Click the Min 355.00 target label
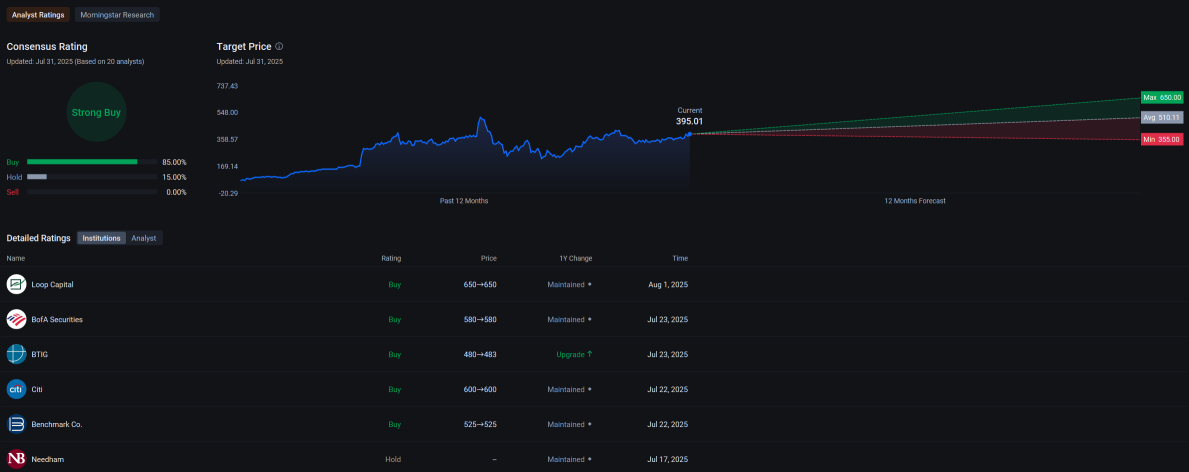 click(x=1162, y=139)
